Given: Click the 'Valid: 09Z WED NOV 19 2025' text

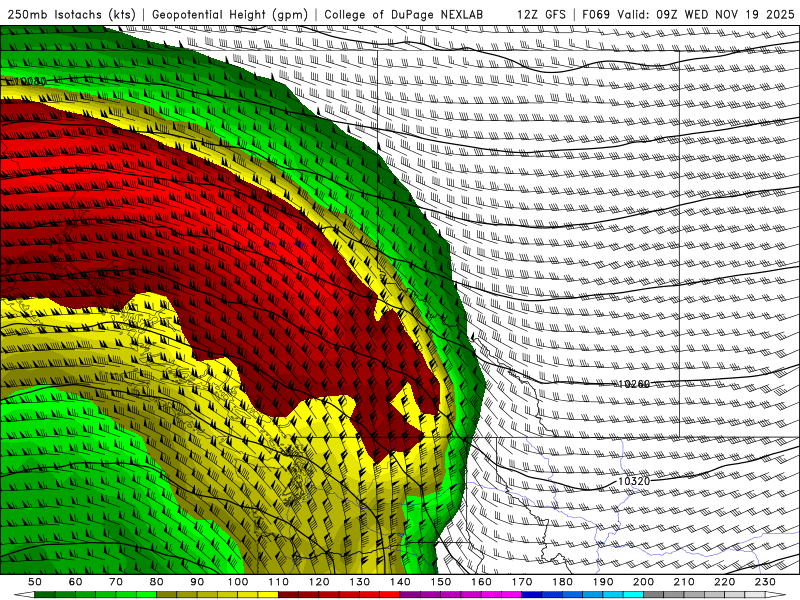Looking at the screenshot, I should click(706, 14).
